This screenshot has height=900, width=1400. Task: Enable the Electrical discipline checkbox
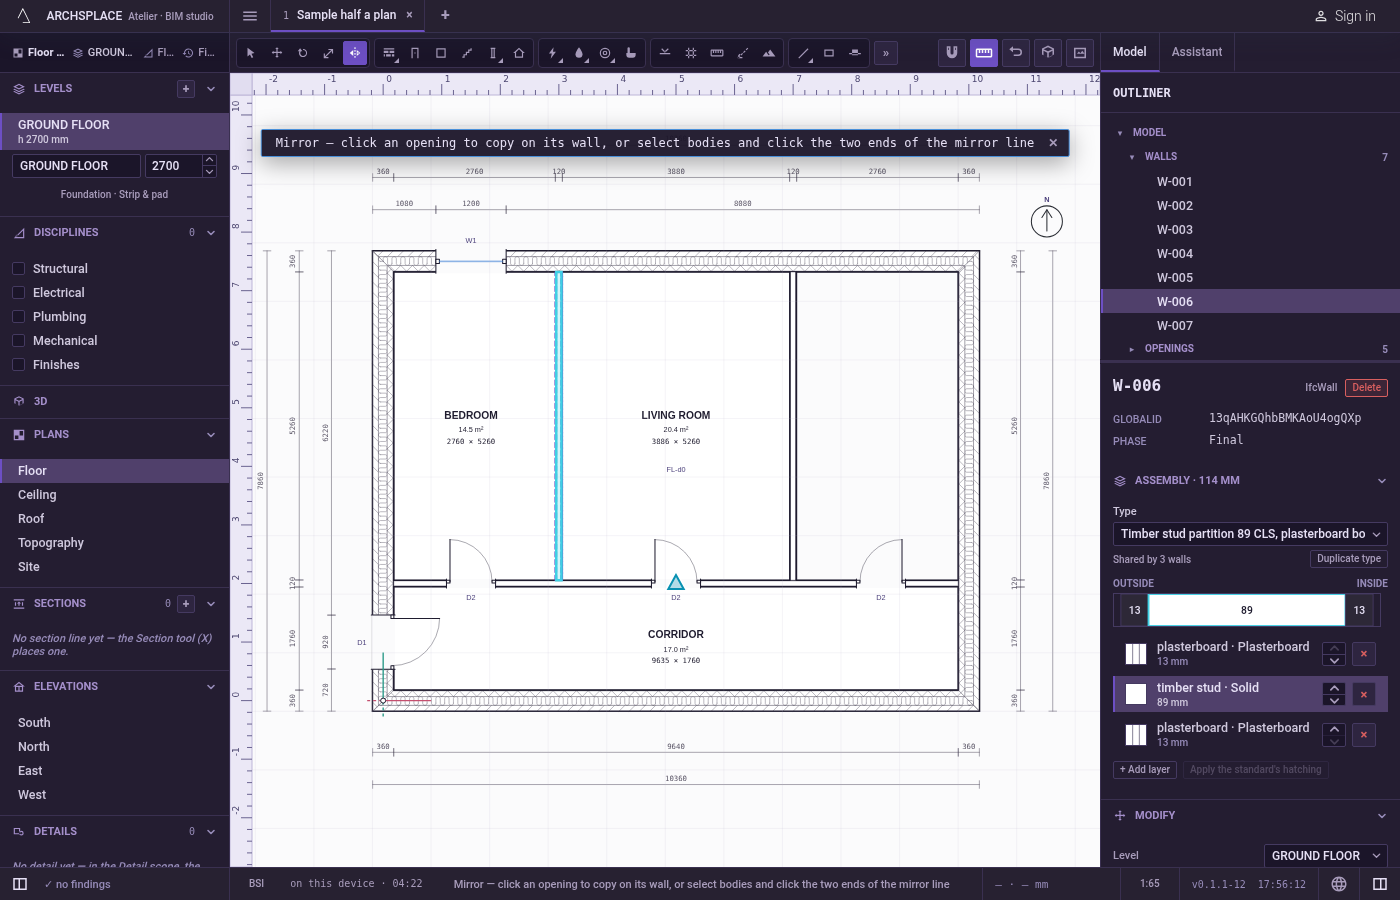[x=18, y=293]
